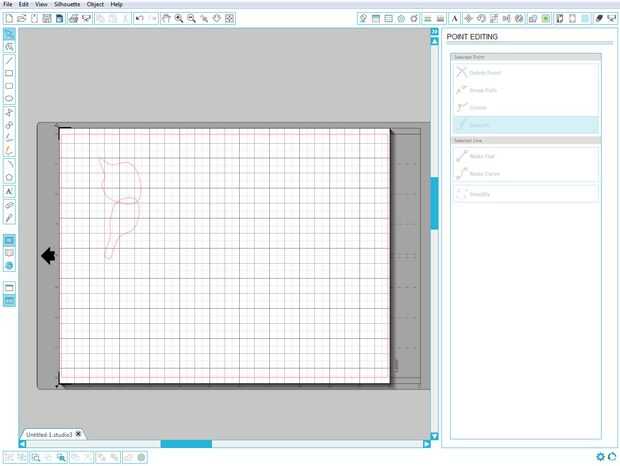Click vertical scrollbar down arrow
This screenshot has width=620, height=466.
(x=435, y=436)
